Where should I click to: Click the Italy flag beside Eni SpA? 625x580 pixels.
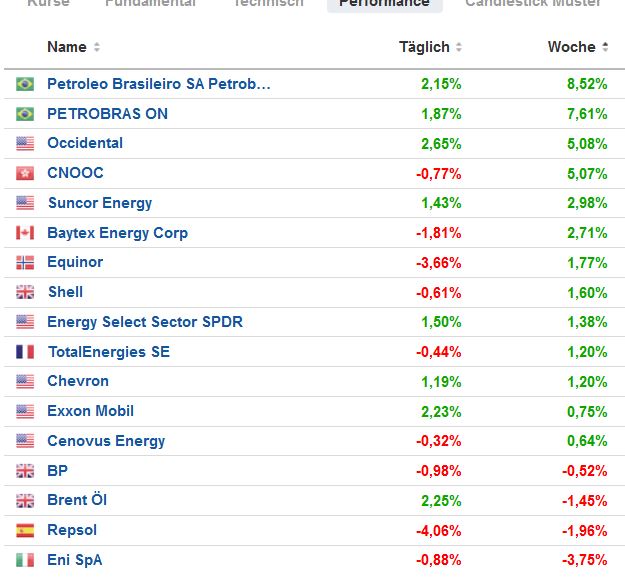(x=25, y=560)
